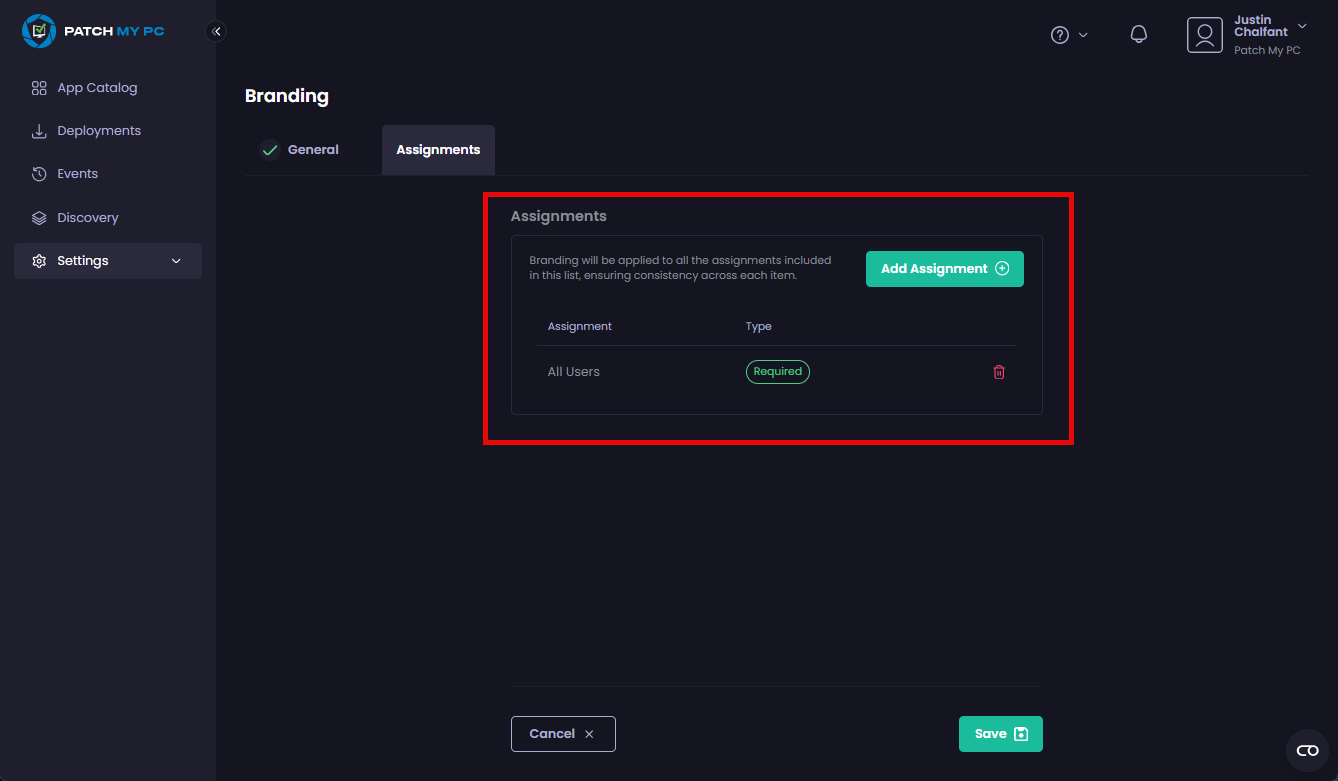Click the Add Assignment button
The width and height of the screenshot is (1338, 781).
[x=944, y=269]
